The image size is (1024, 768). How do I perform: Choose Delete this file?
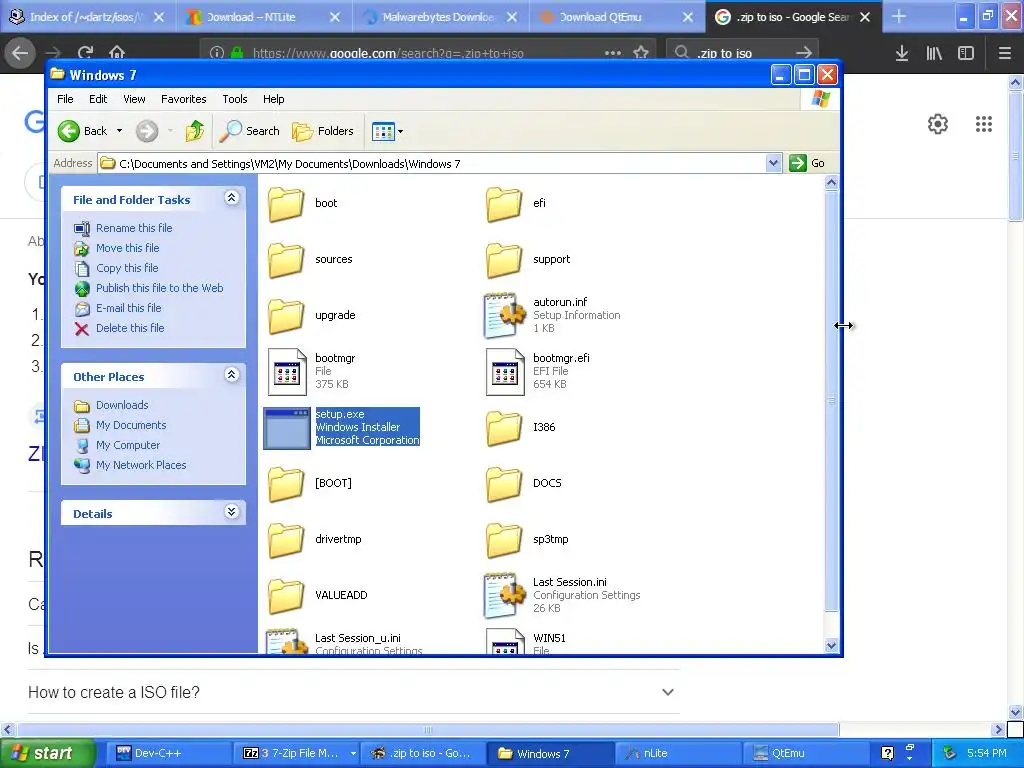click(130, 328)
